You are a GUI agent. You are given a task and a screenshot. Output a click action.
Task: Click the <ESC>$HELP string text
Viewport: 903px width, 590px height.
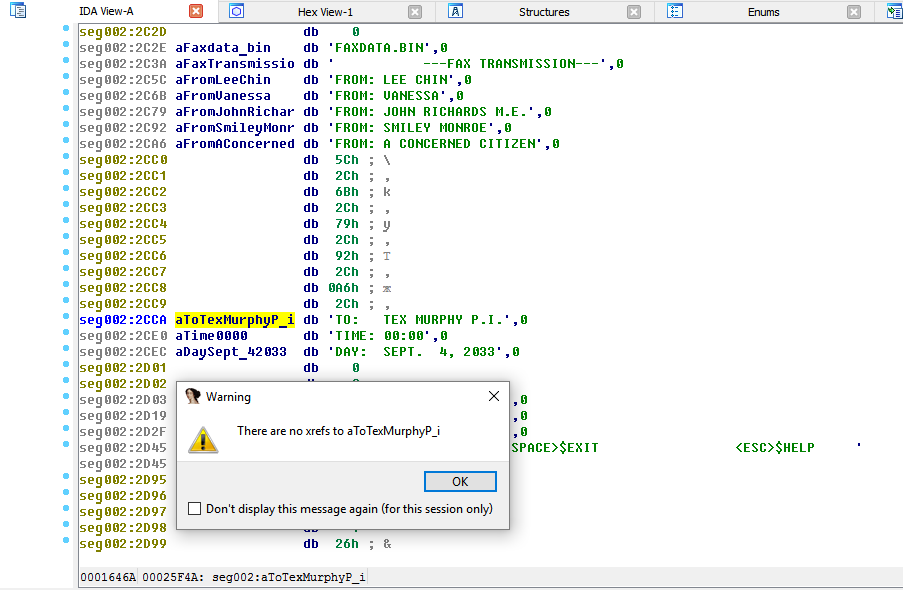click(x=775, y=448)
